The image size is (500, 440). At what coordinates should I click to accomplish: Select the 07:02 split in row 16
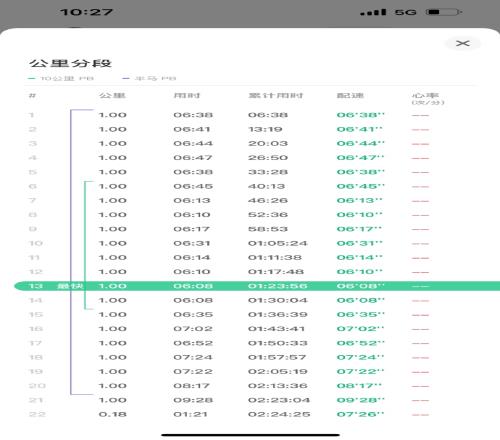point(193,329)
